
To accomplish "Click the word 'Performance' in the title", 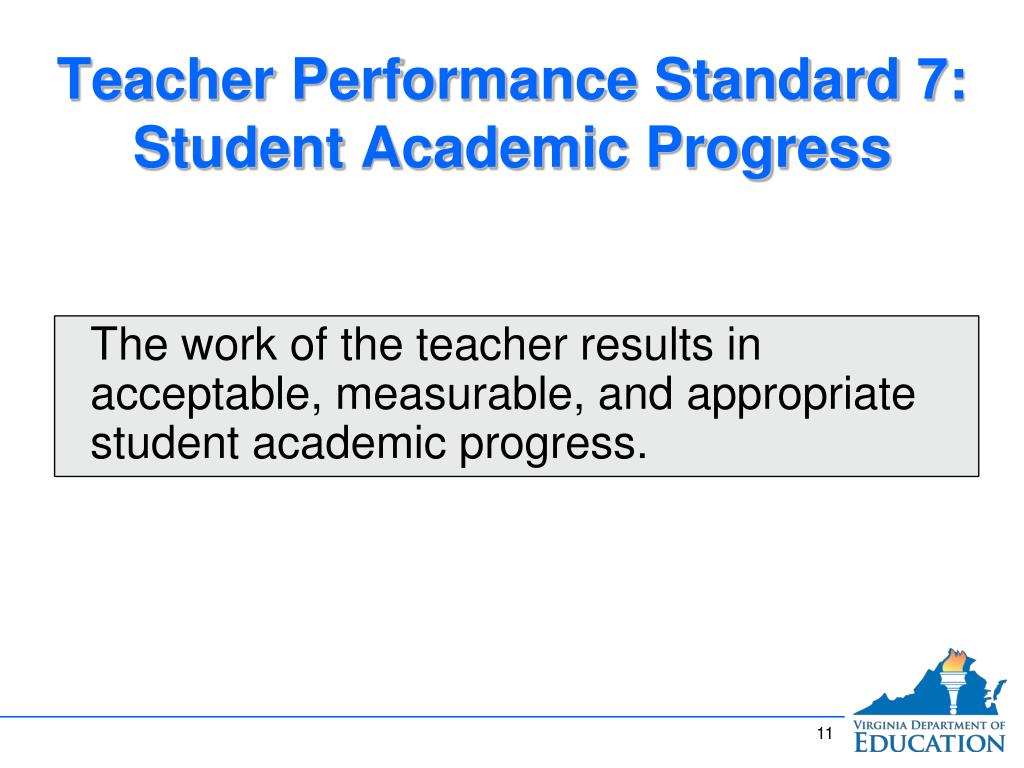I will 465,79.
